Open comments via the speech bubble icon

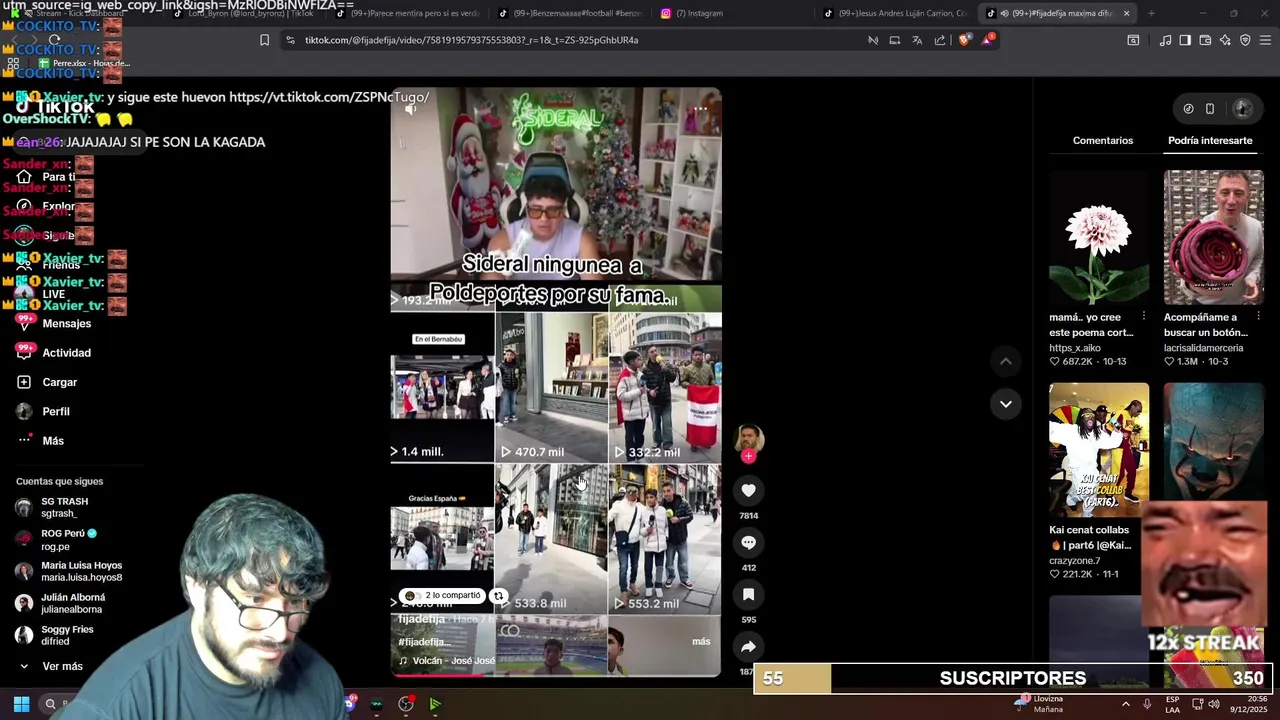(x=748, y=542)
